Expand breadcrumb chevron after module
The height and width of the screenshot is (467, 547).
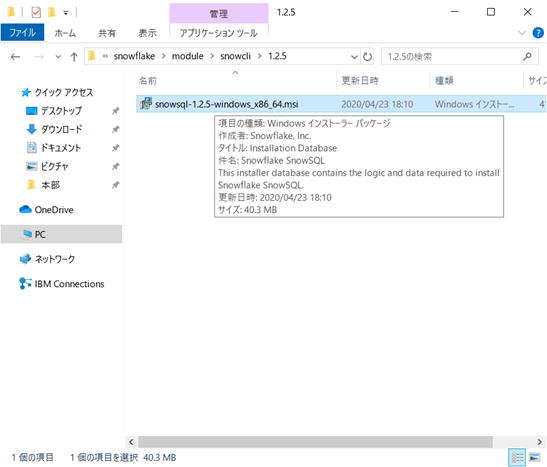tap(212, 56)
